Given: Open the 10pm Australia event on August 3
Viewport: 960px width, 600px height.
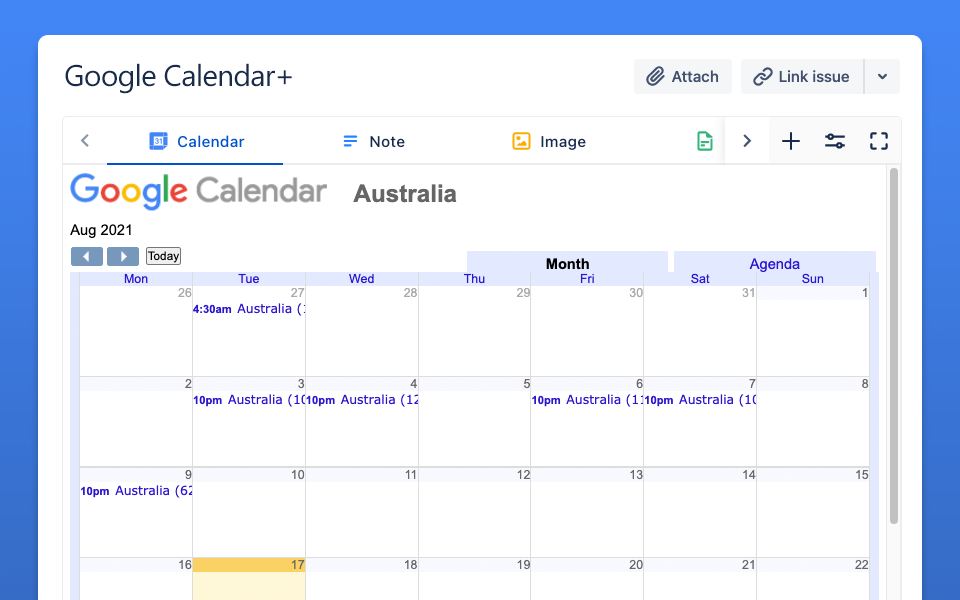Looking at the screenshot, I should (x=249, y=400).
